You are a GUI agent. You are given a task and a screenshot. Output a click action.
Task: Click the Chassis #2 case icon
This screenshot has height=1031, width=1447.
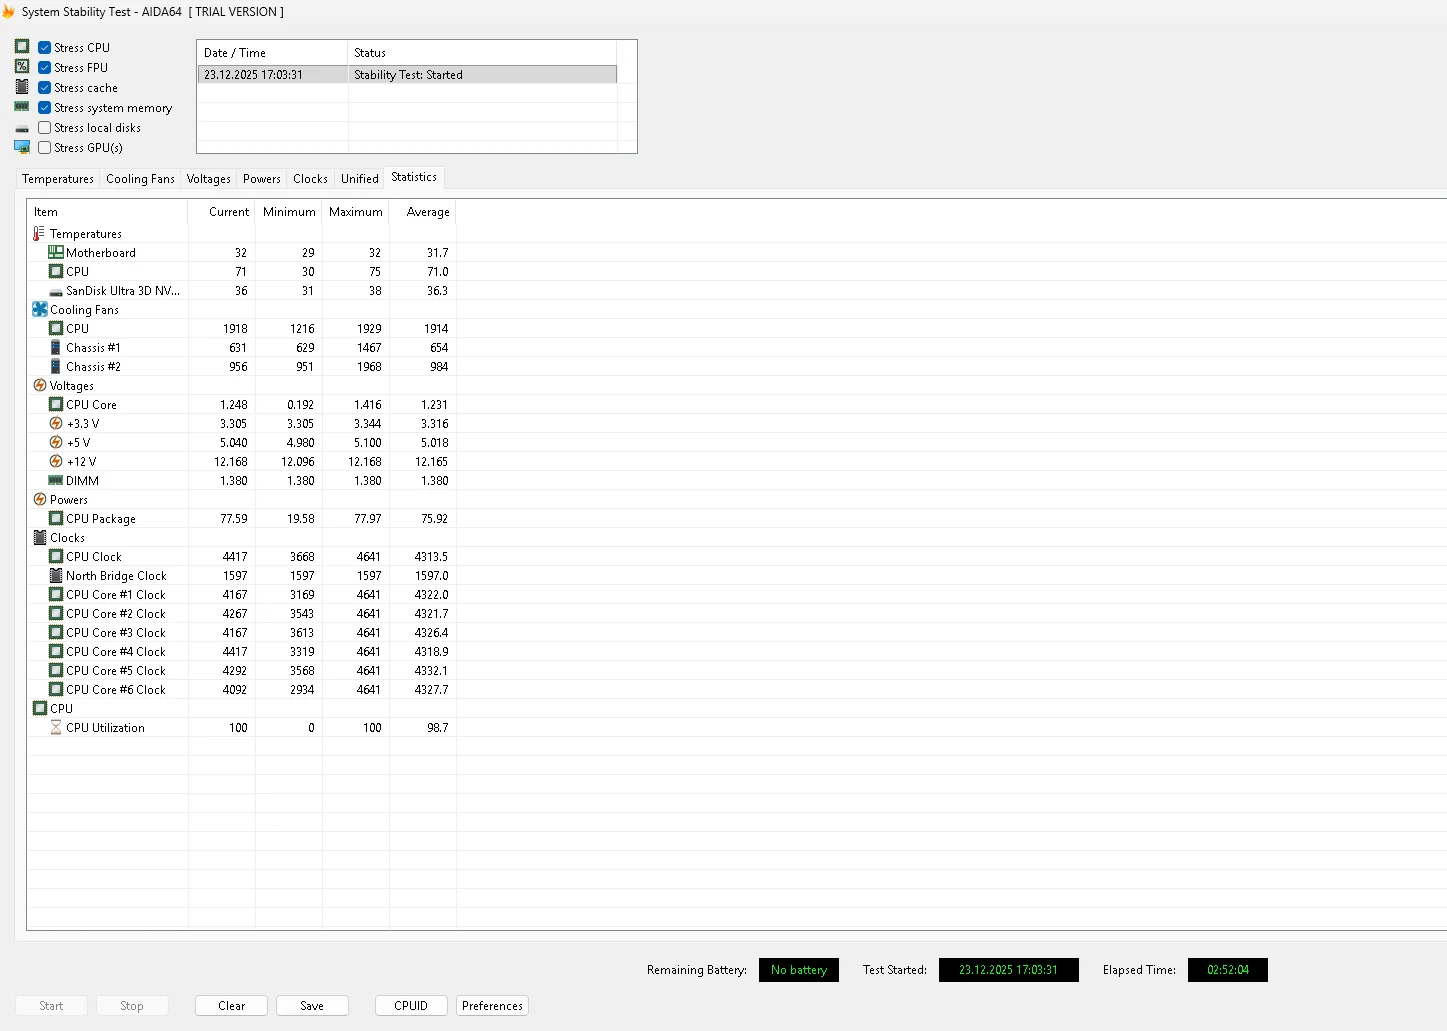tap(56, 367)
